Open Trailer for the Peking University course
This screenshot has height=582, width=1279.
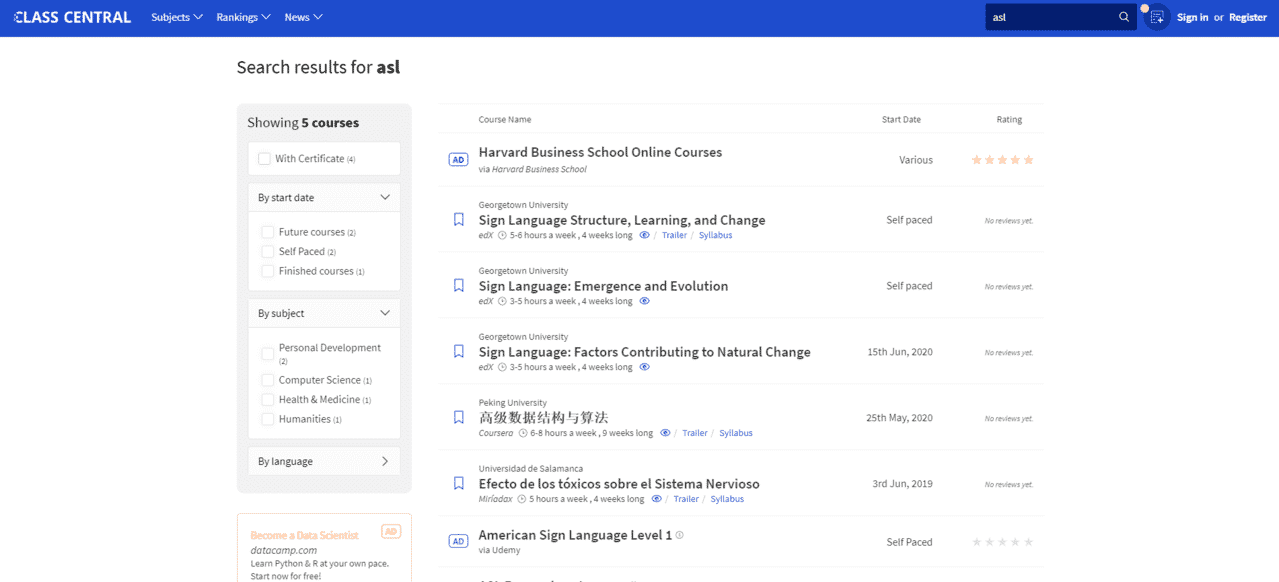pyautogui.click(x=694, y=433)
